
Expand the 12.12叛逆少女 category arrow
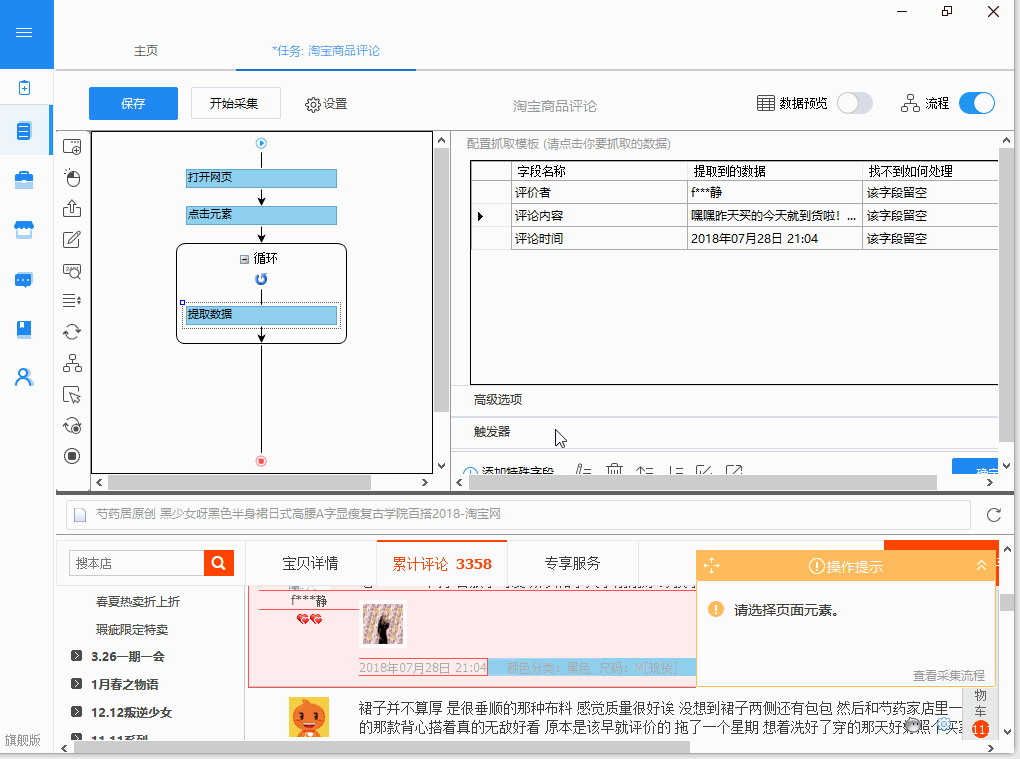[77, 712]
